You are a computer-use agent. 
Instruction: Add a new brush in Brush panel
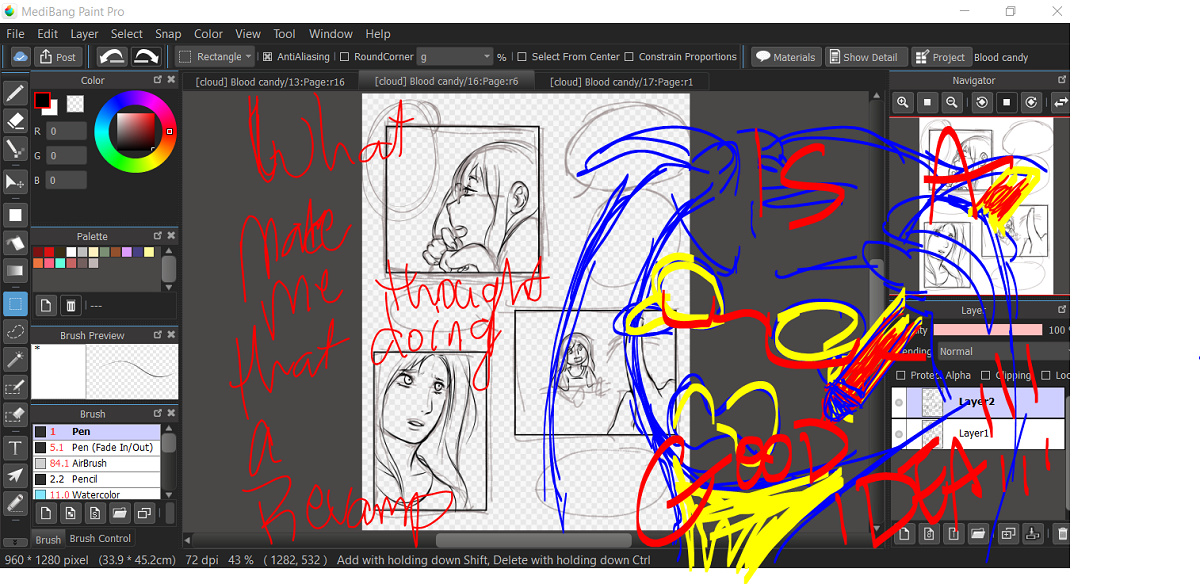coord(45,513)
